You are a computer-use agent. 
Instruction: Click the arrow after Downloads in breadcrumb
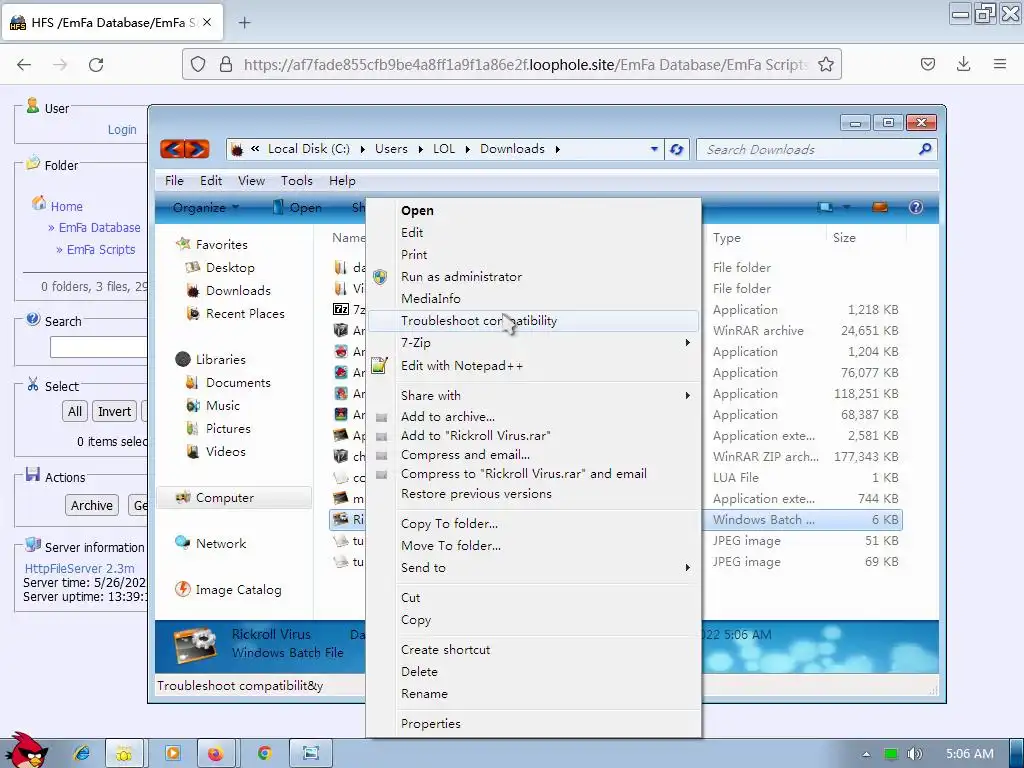(557, 150)
